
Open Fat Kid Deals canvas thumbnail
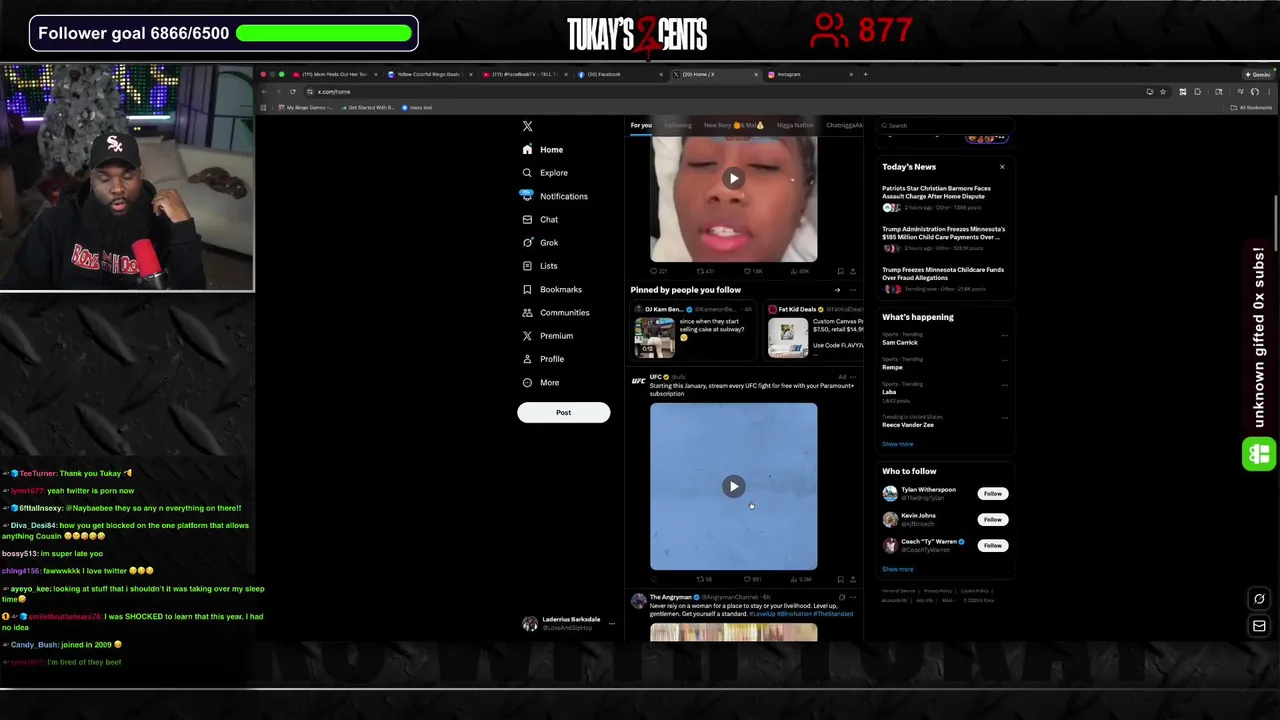click(788, 338)
